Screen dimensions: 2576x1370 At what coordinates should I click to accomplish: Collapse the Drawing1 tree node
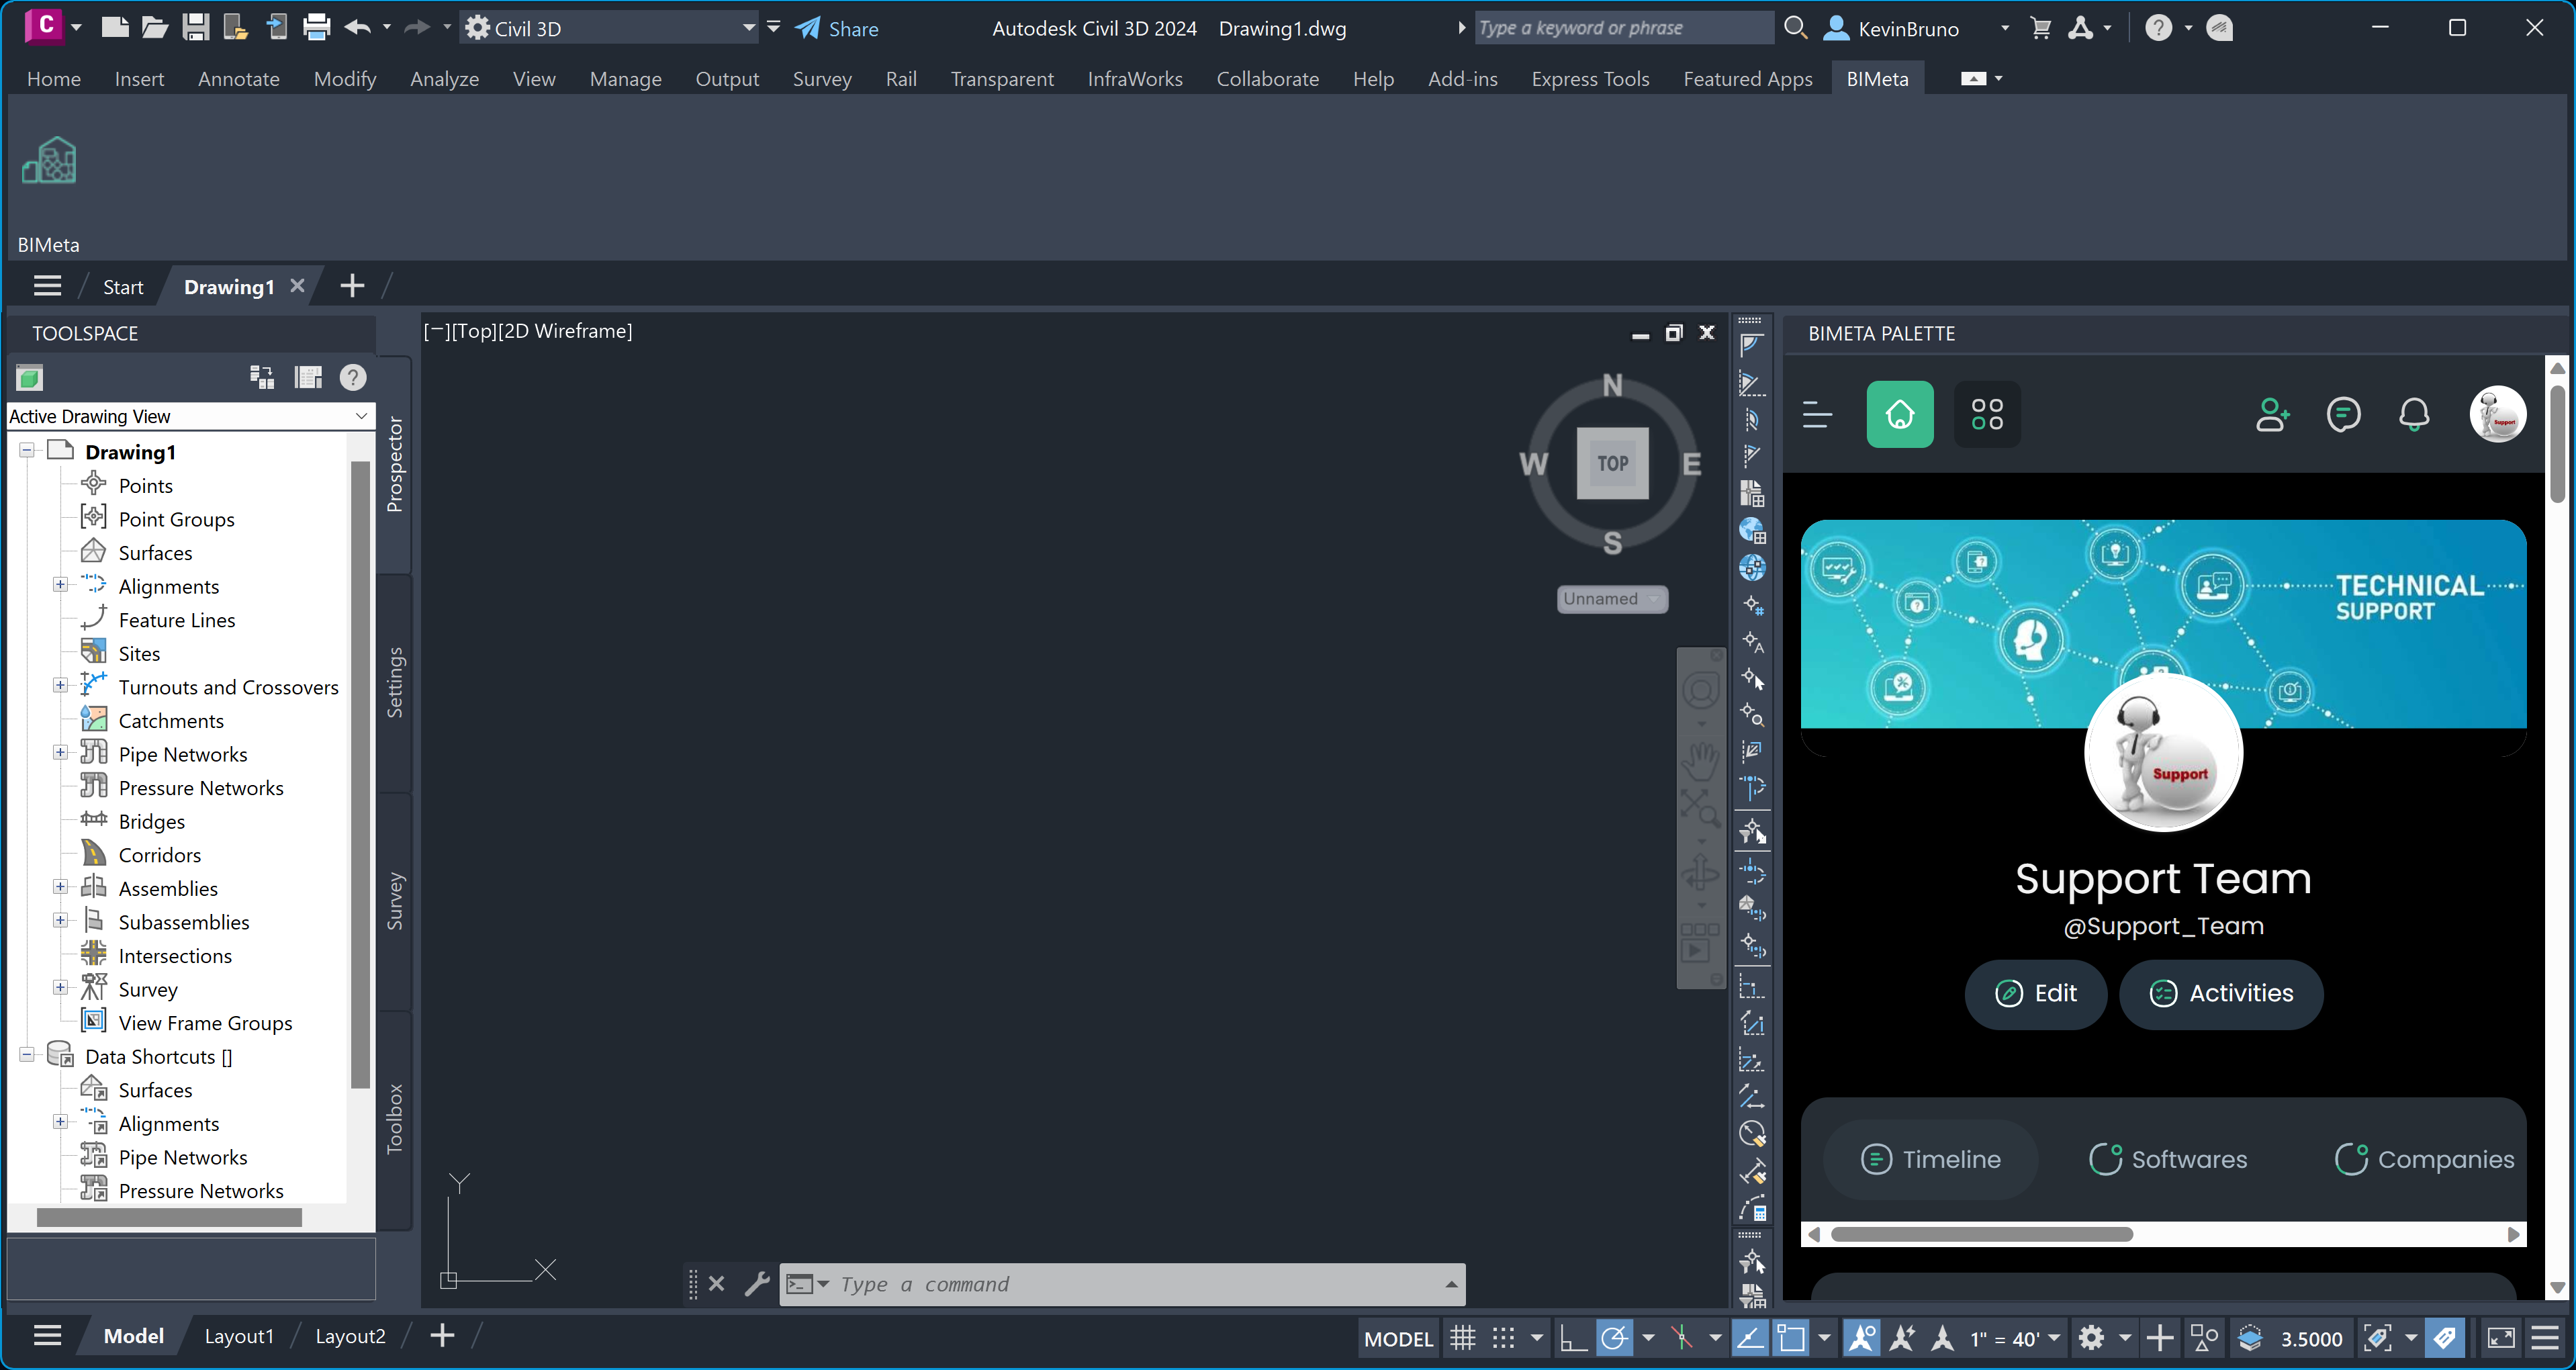pyautogui.click(x=27, y=450)
